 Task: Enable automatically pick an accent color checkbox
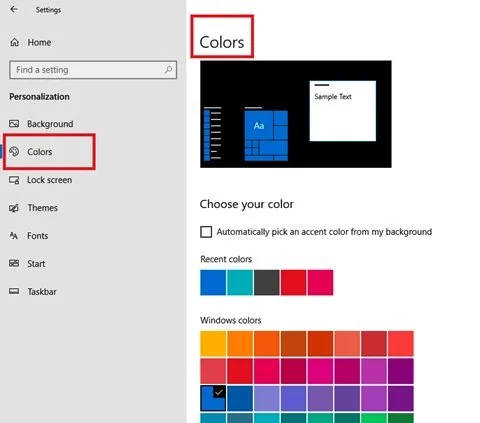pyautogui.click(x=206, y=232)
